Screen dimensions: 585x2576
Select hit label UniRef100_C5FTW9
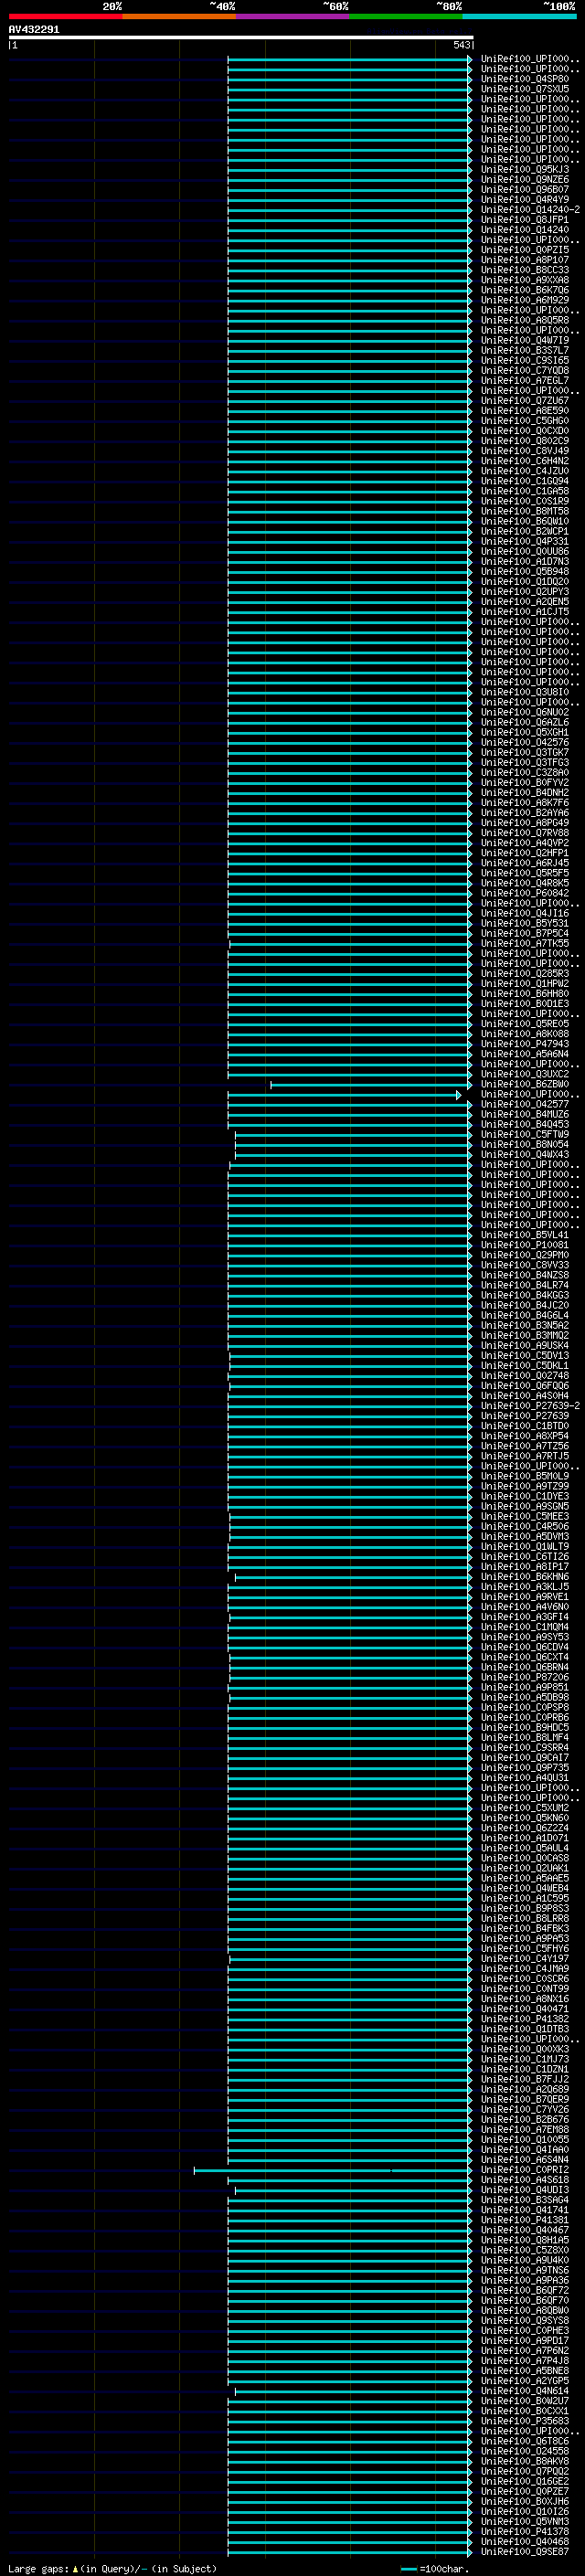pos(525,1135)
